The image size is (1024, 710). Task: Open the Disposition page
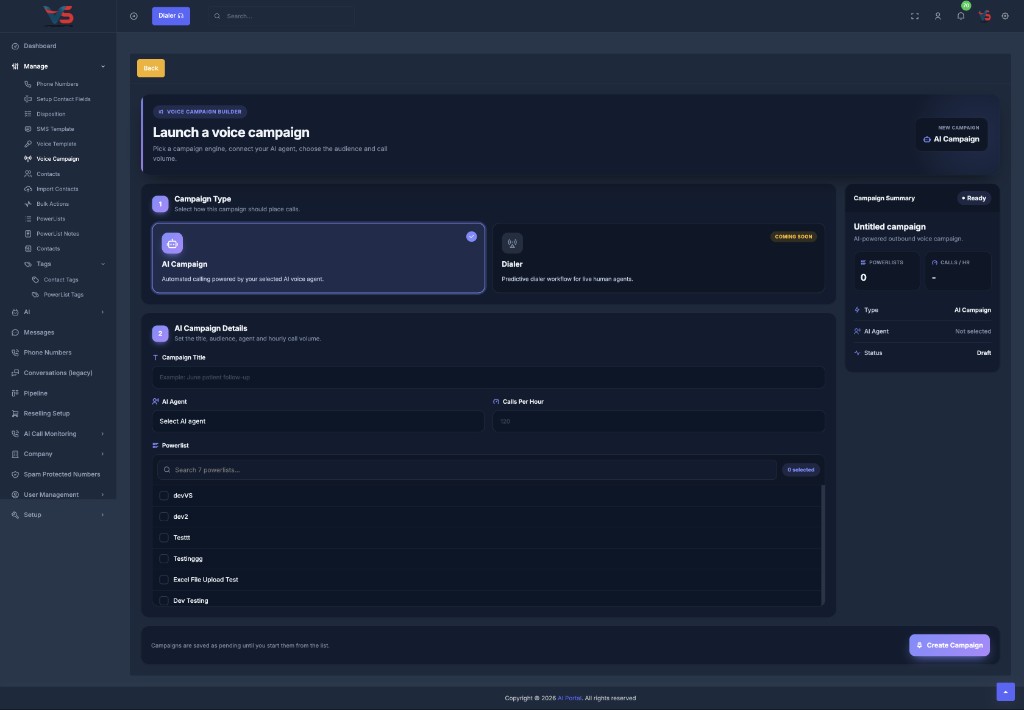click(x=50, y=114)
